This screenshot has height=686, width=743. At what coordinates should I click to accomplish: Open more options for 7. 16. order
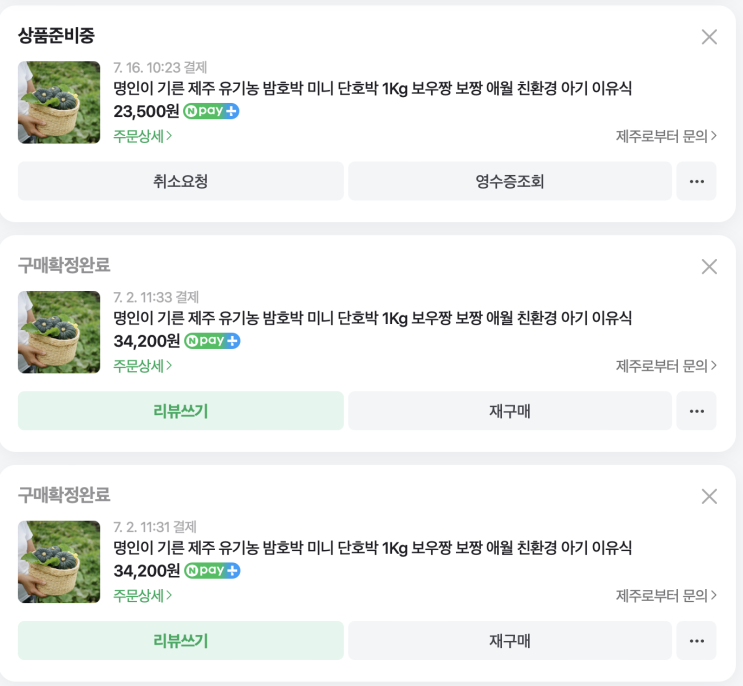coord(697,181)
